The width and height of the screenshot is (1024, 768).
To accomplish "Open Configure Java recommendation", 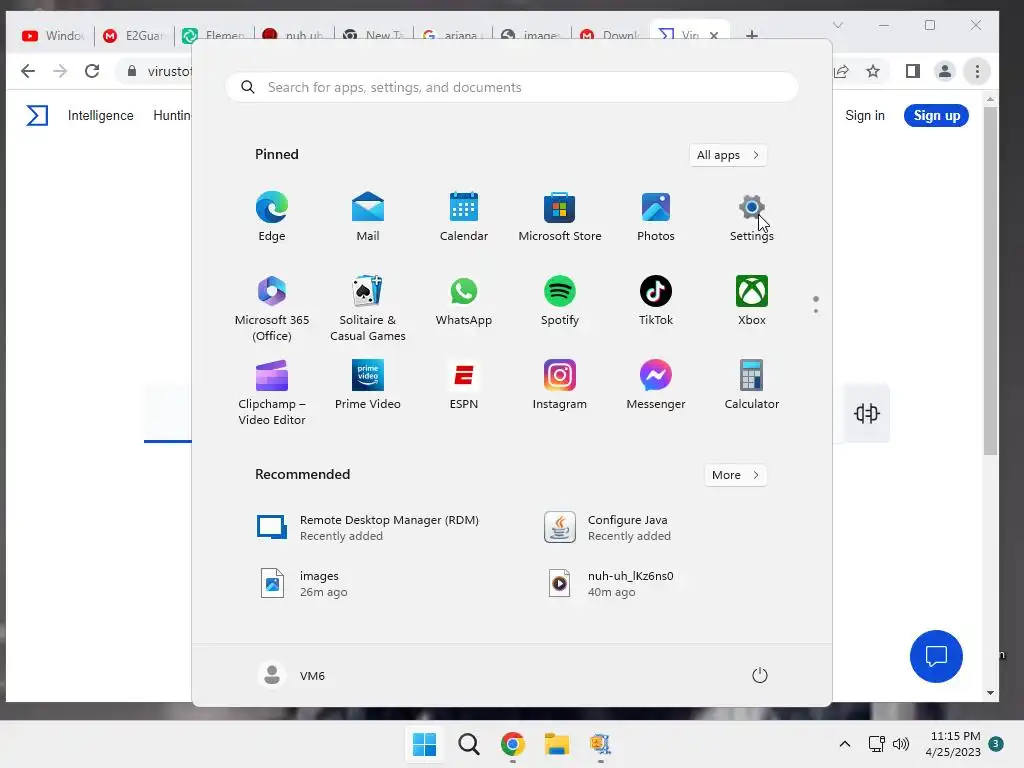I will [x=607, y=528].
